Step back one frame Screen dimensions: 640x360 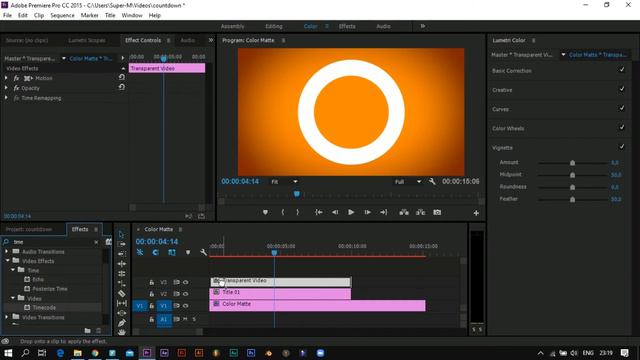pyautogui.click(x=335, y=212)
